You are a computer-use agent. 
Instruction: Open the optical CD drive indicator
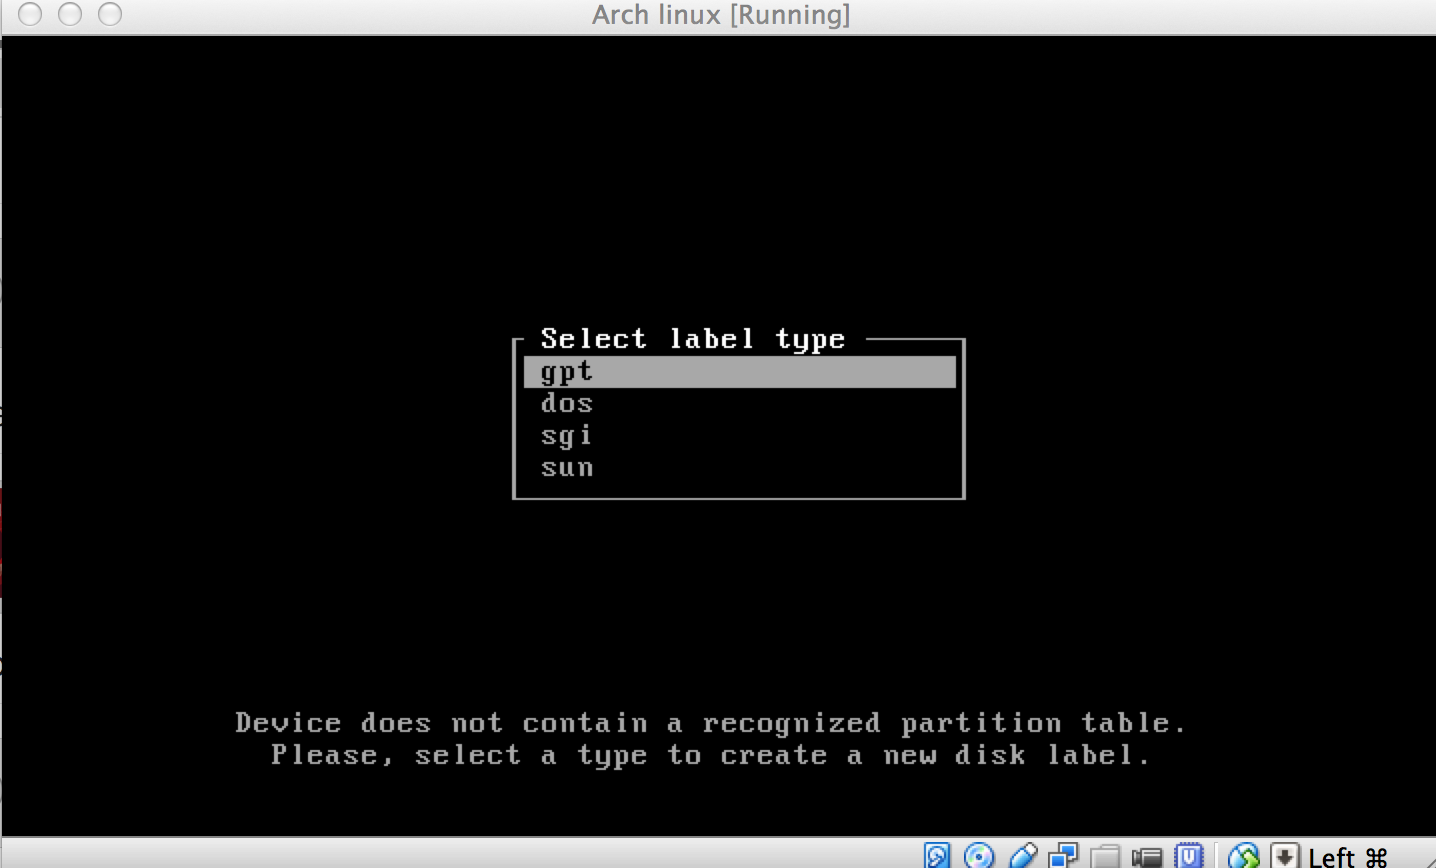click(x=979, y=856)
